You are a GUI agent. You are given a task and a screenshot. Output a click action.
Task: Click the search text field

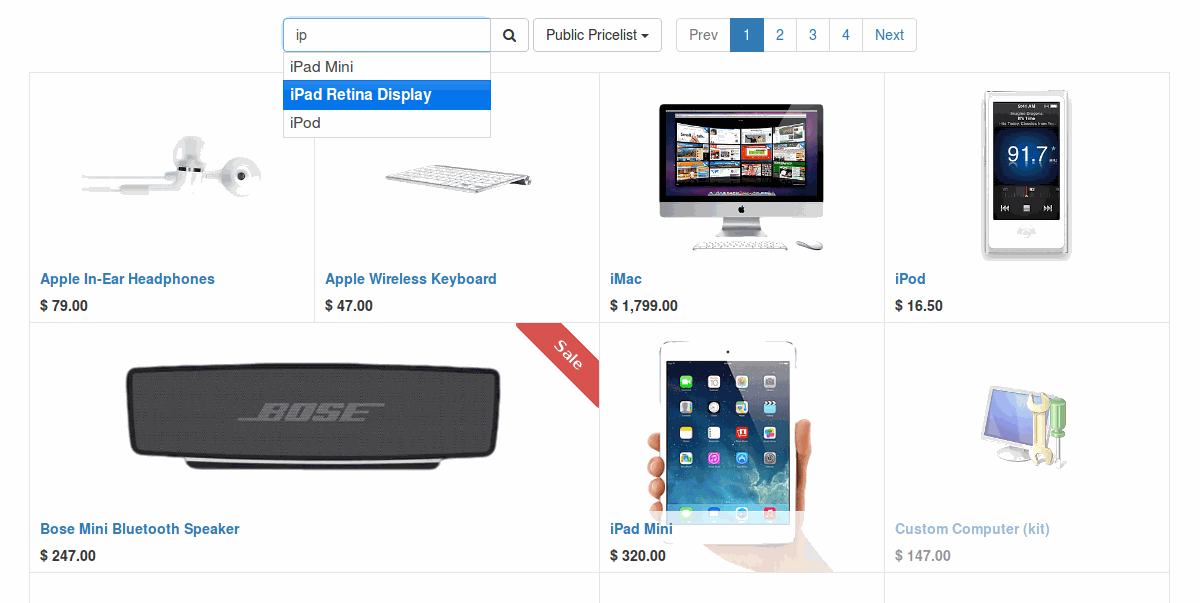pos(387,35)
